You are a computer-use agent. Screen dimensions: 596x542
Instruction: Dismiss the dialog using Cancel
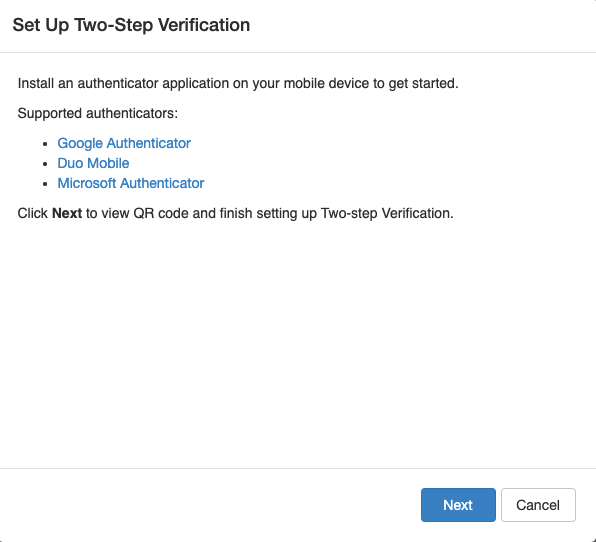(538, 505)
